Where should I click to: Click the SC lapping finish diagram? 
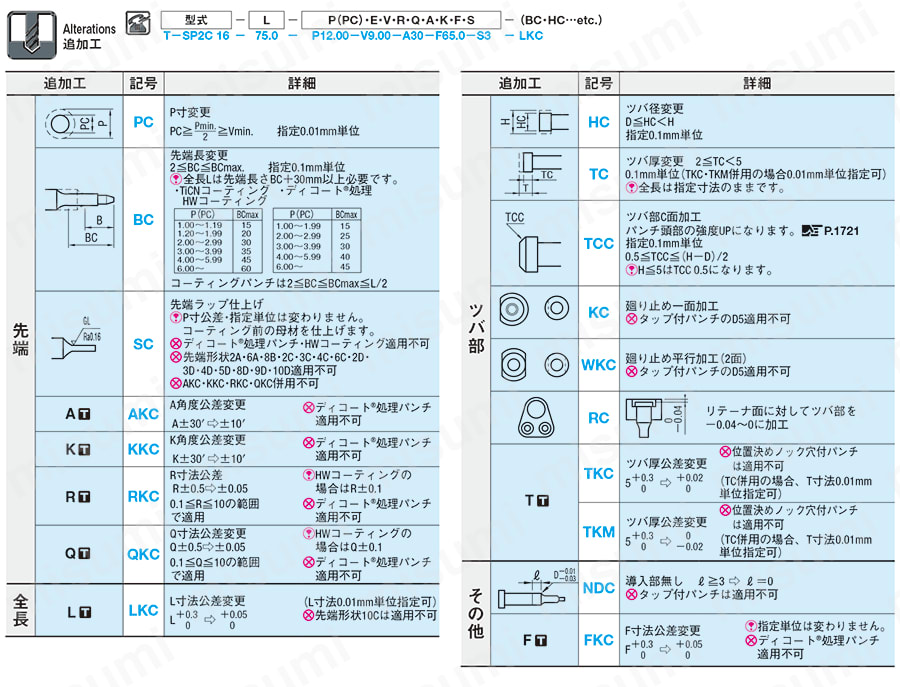pos(76,340)
